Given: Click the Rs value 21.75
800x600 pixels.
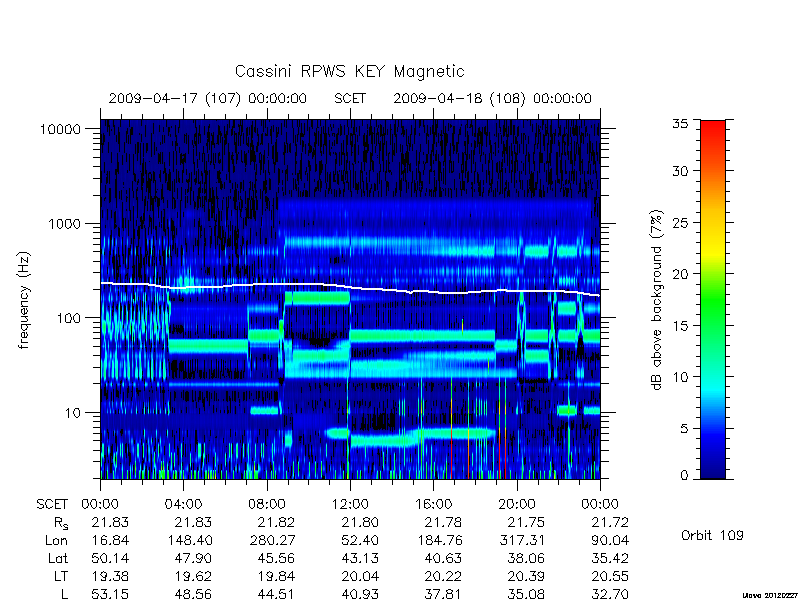Looking at the screenshot, I should (x=526, y=522).
